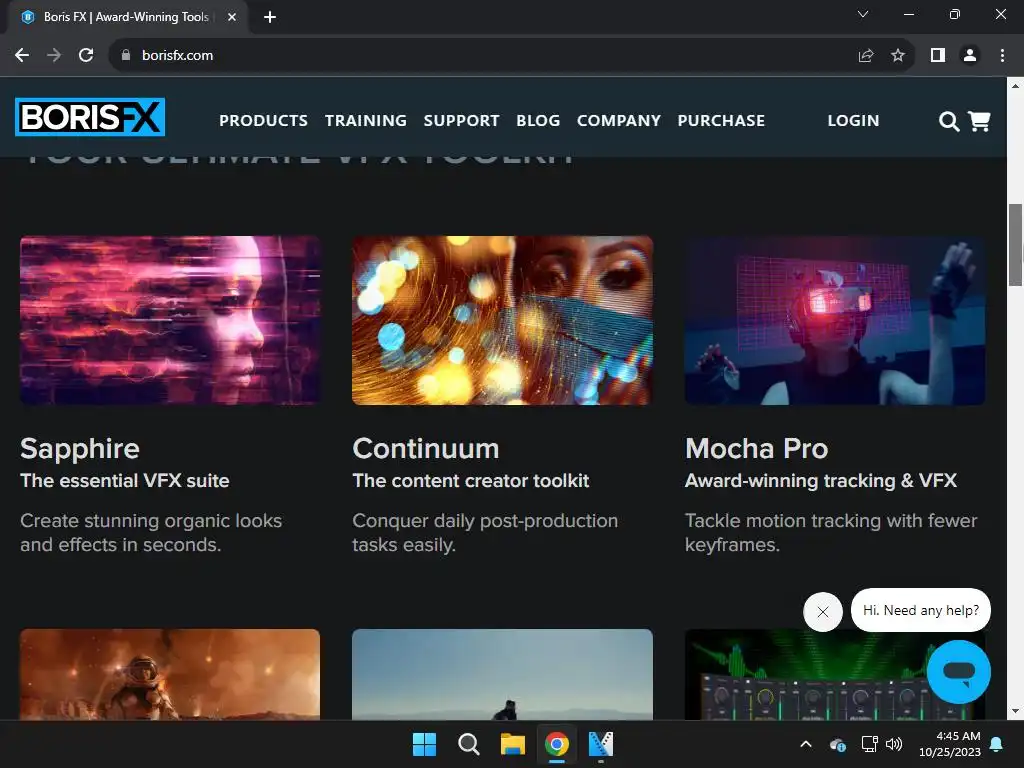This screenshot has height=768, width=1024.
Task: Open the Mocha Pro product thumbnail
Action: tap(835, 321)
